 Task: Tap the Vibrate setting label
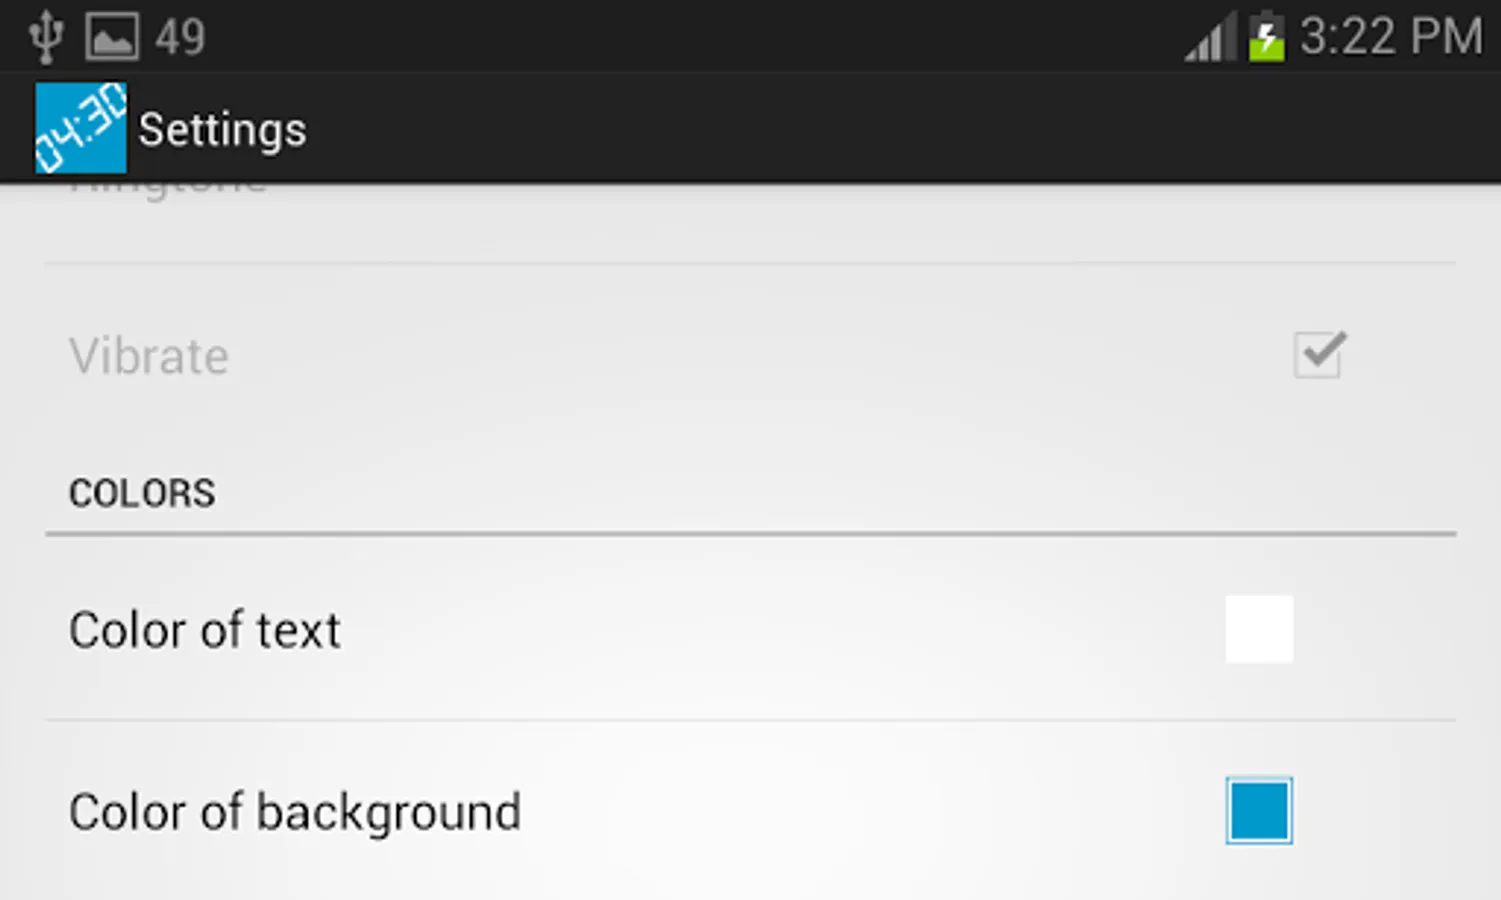[149, 357]
